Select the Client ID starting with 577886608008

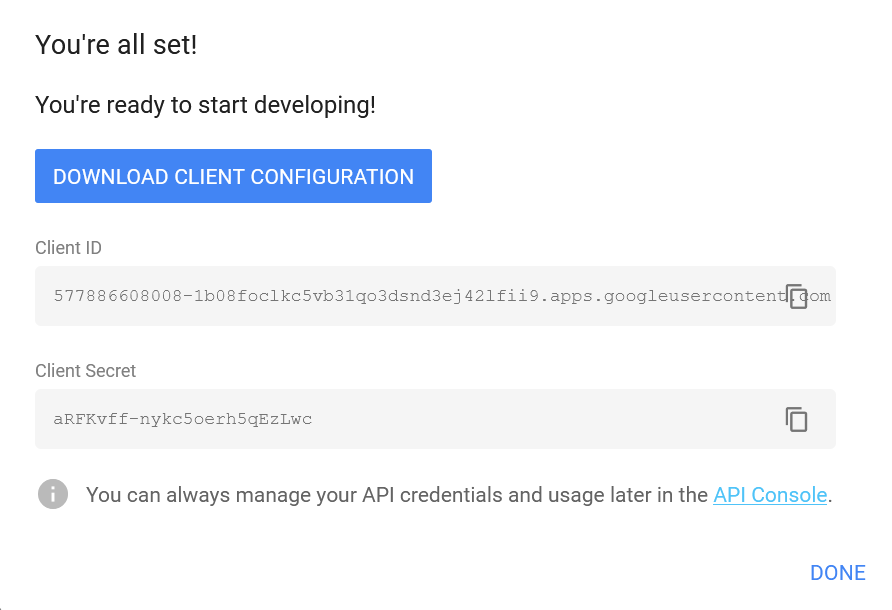(400, 296)
